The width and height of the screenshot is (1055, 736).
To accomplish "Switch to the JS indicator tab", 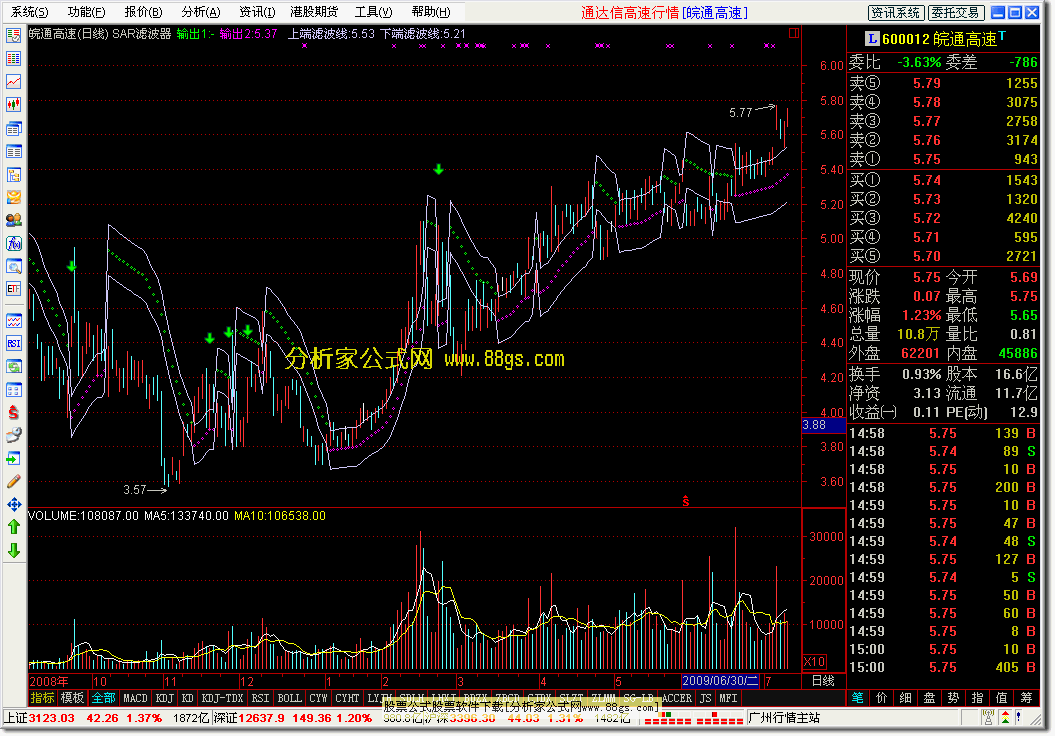I will click(705, 698).
